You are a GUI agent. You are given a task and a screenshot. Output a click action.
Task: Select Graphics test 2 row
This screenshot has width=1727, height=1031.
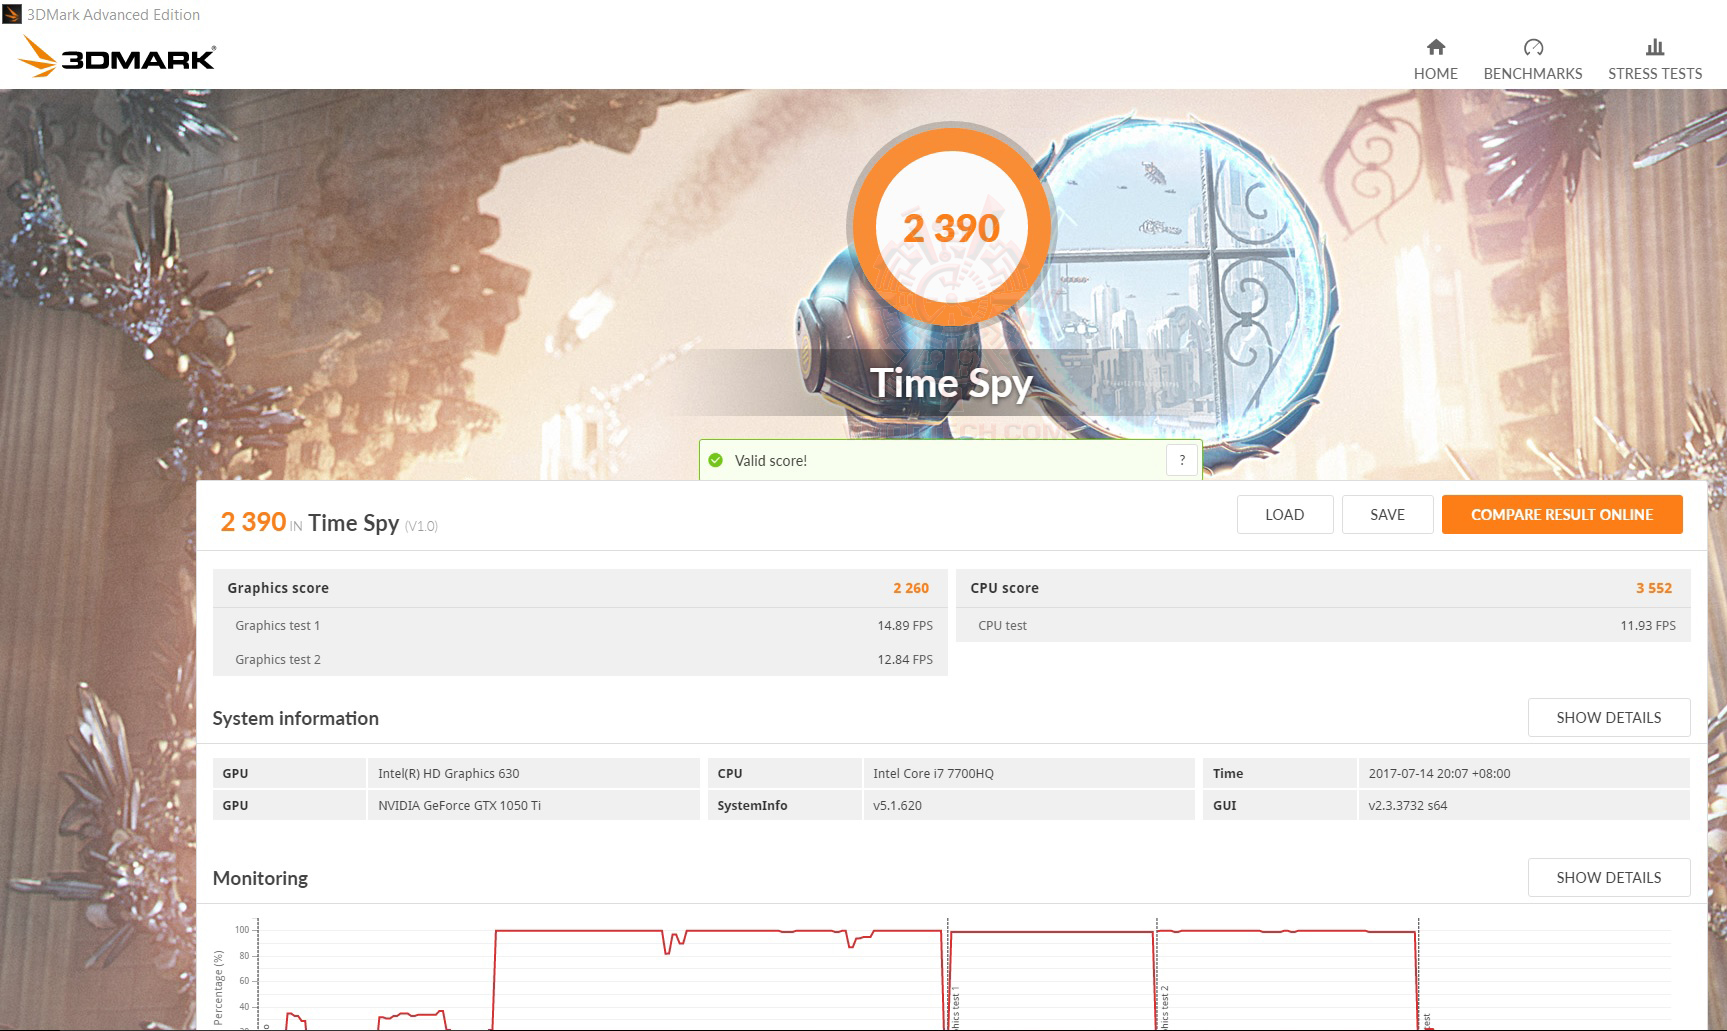tap(580, 659)
